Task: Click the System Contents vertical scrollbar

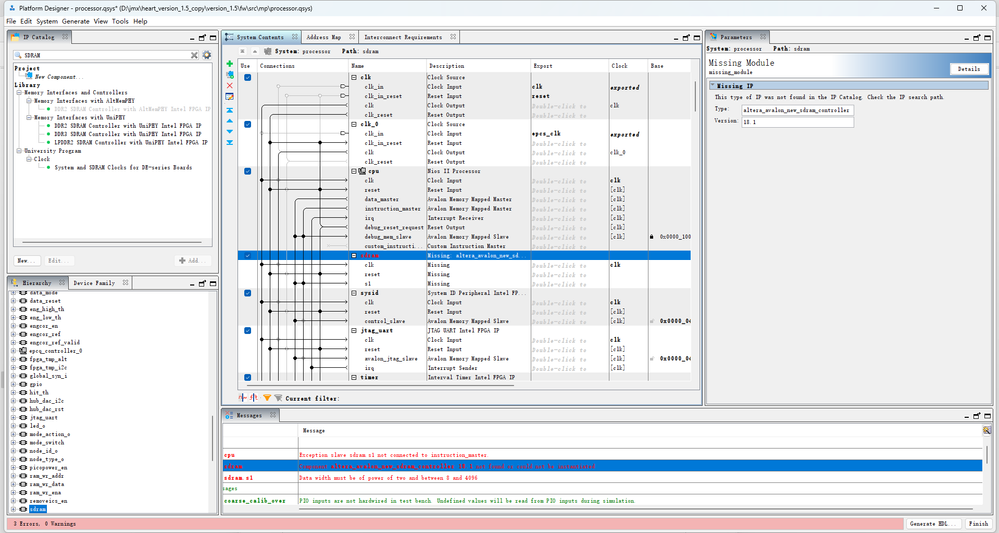Action: (696, 96)
